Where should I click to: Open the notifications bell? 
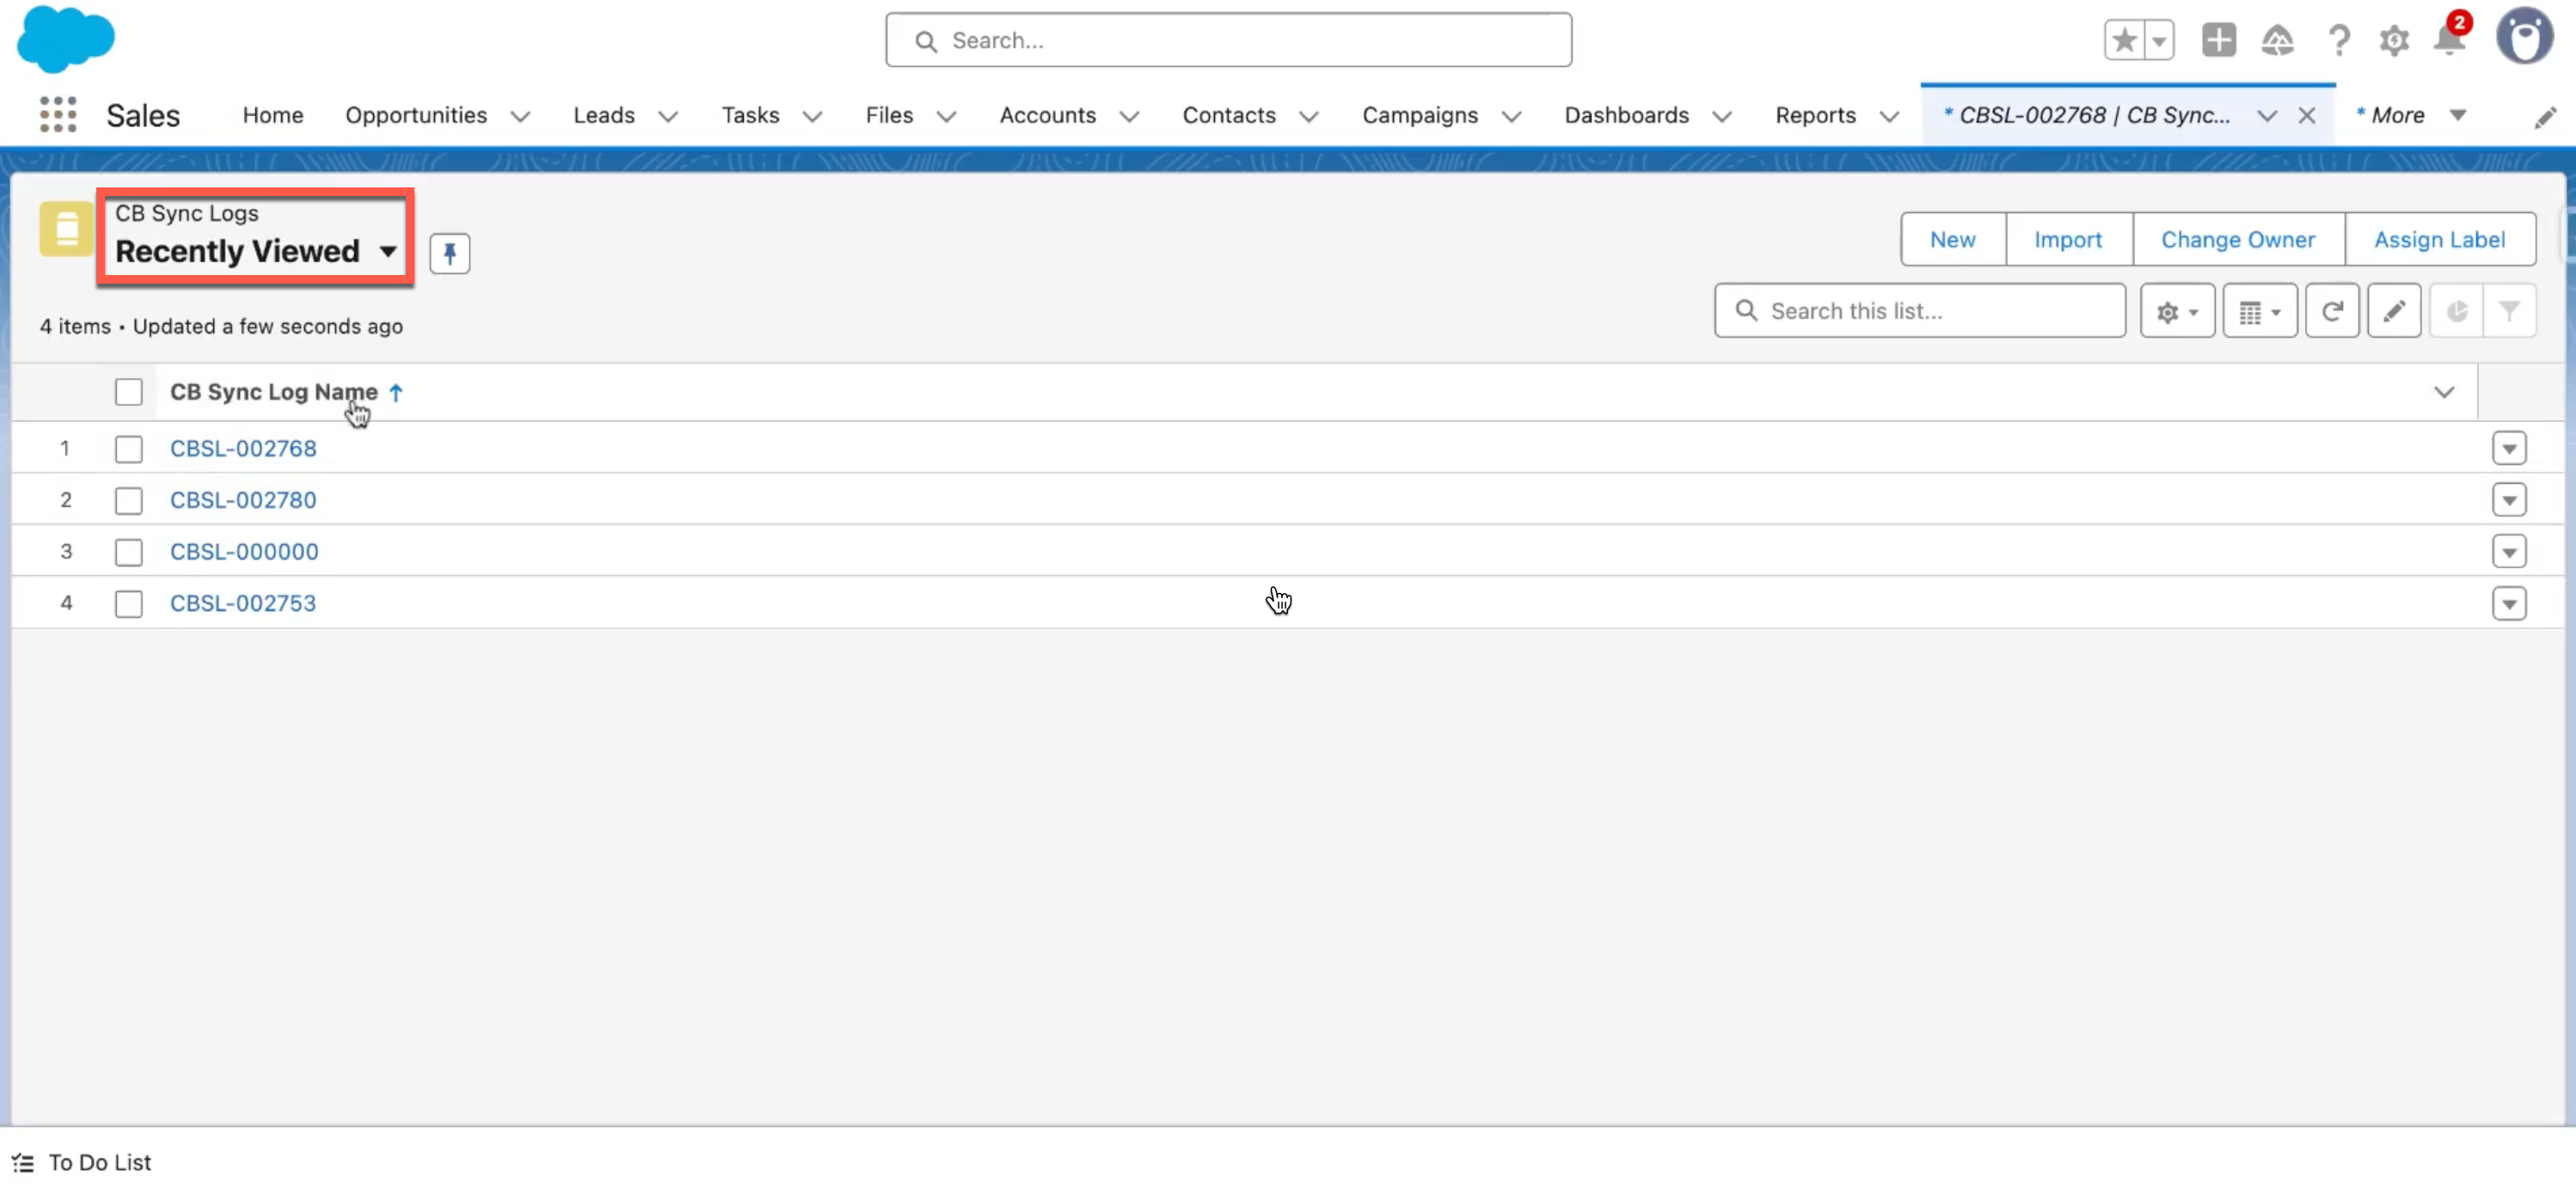coord(2449,40)
